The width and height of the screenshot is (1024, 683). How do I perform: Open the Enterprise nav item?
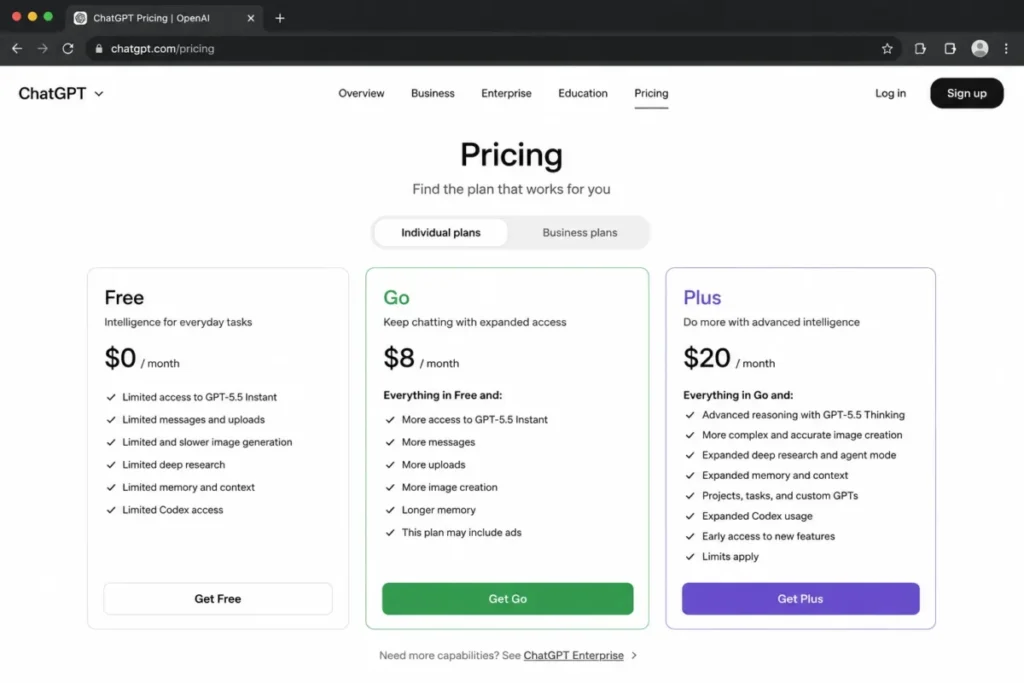[506, 93]
